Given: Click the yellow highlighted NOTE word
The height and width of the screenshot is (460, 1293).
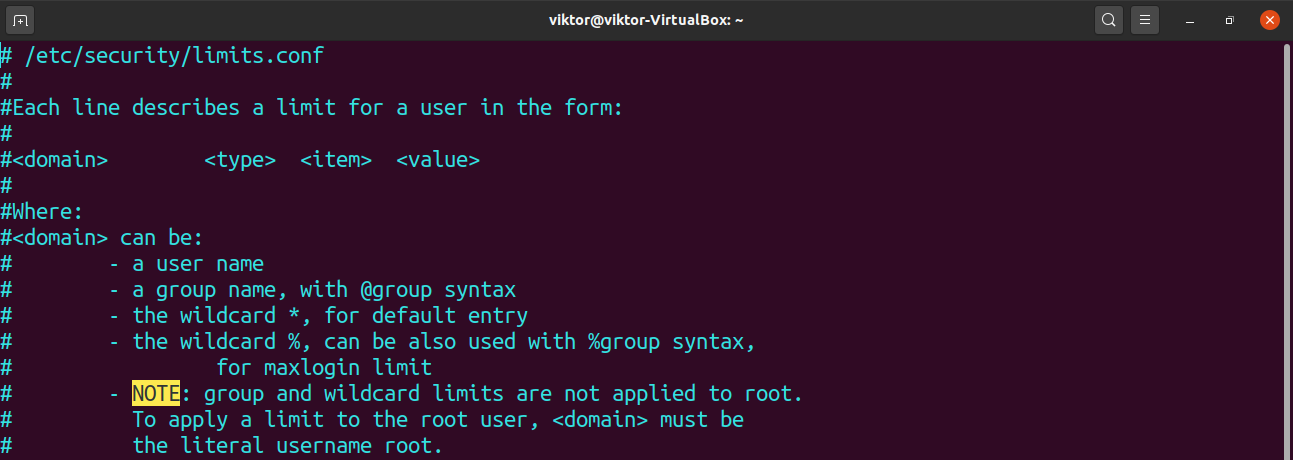Looking at the screenshot, I should pos(156,393).
